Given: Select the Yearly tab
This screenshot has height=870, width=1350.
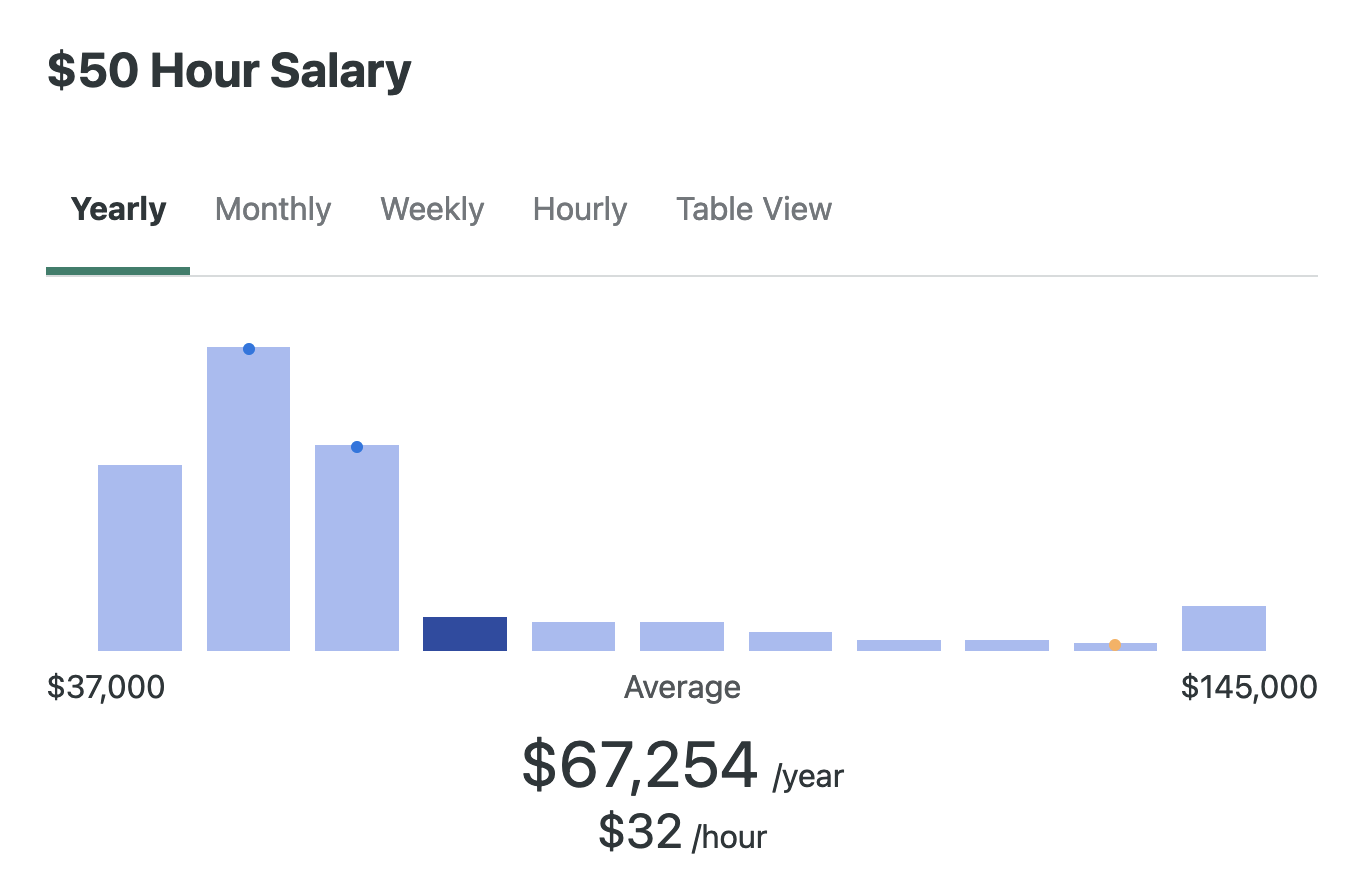Looking at the screenshot, I should 117,209.
